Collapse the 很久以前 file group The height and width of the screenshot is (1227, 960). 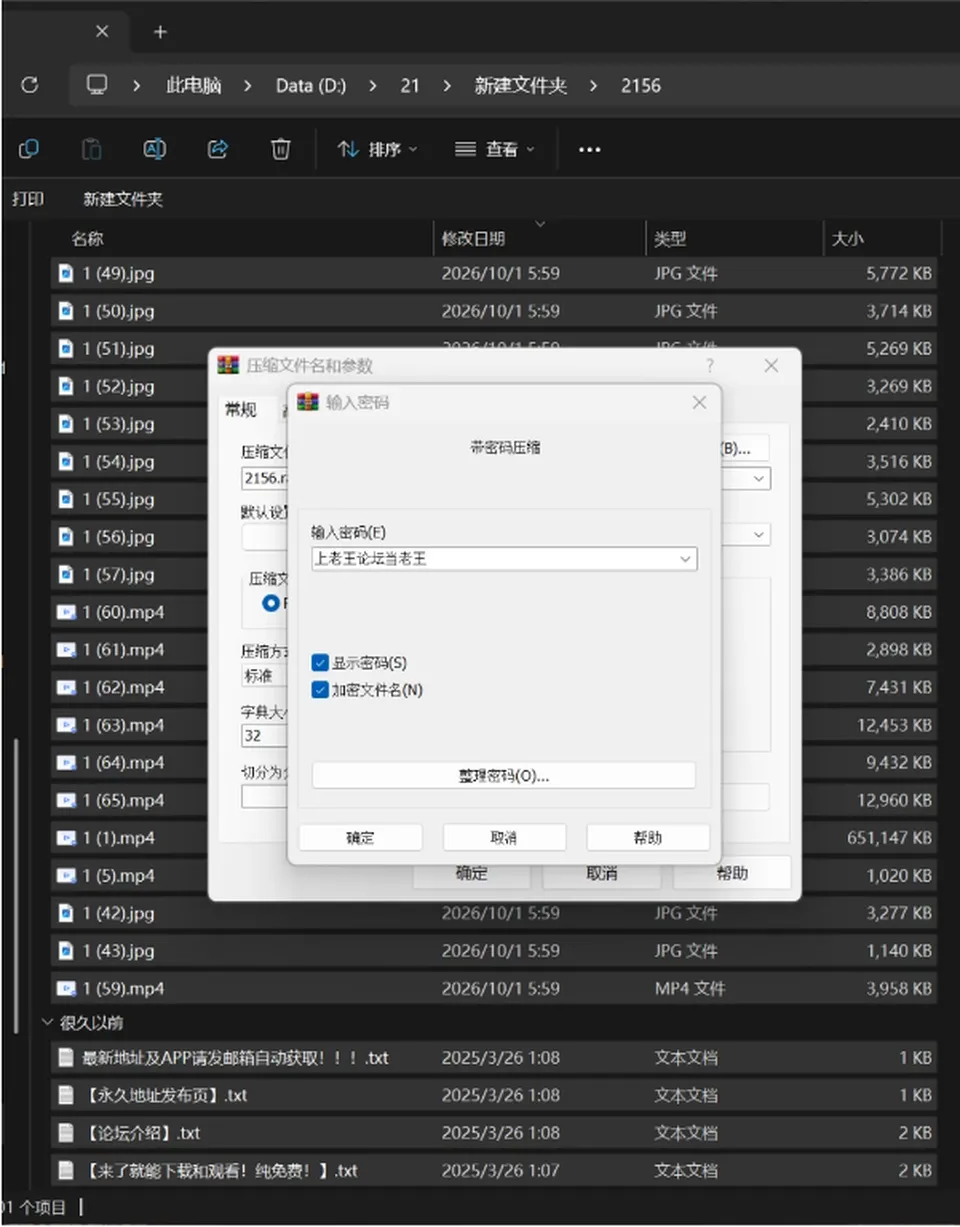pyautogui.click(x=47, y=1023)
